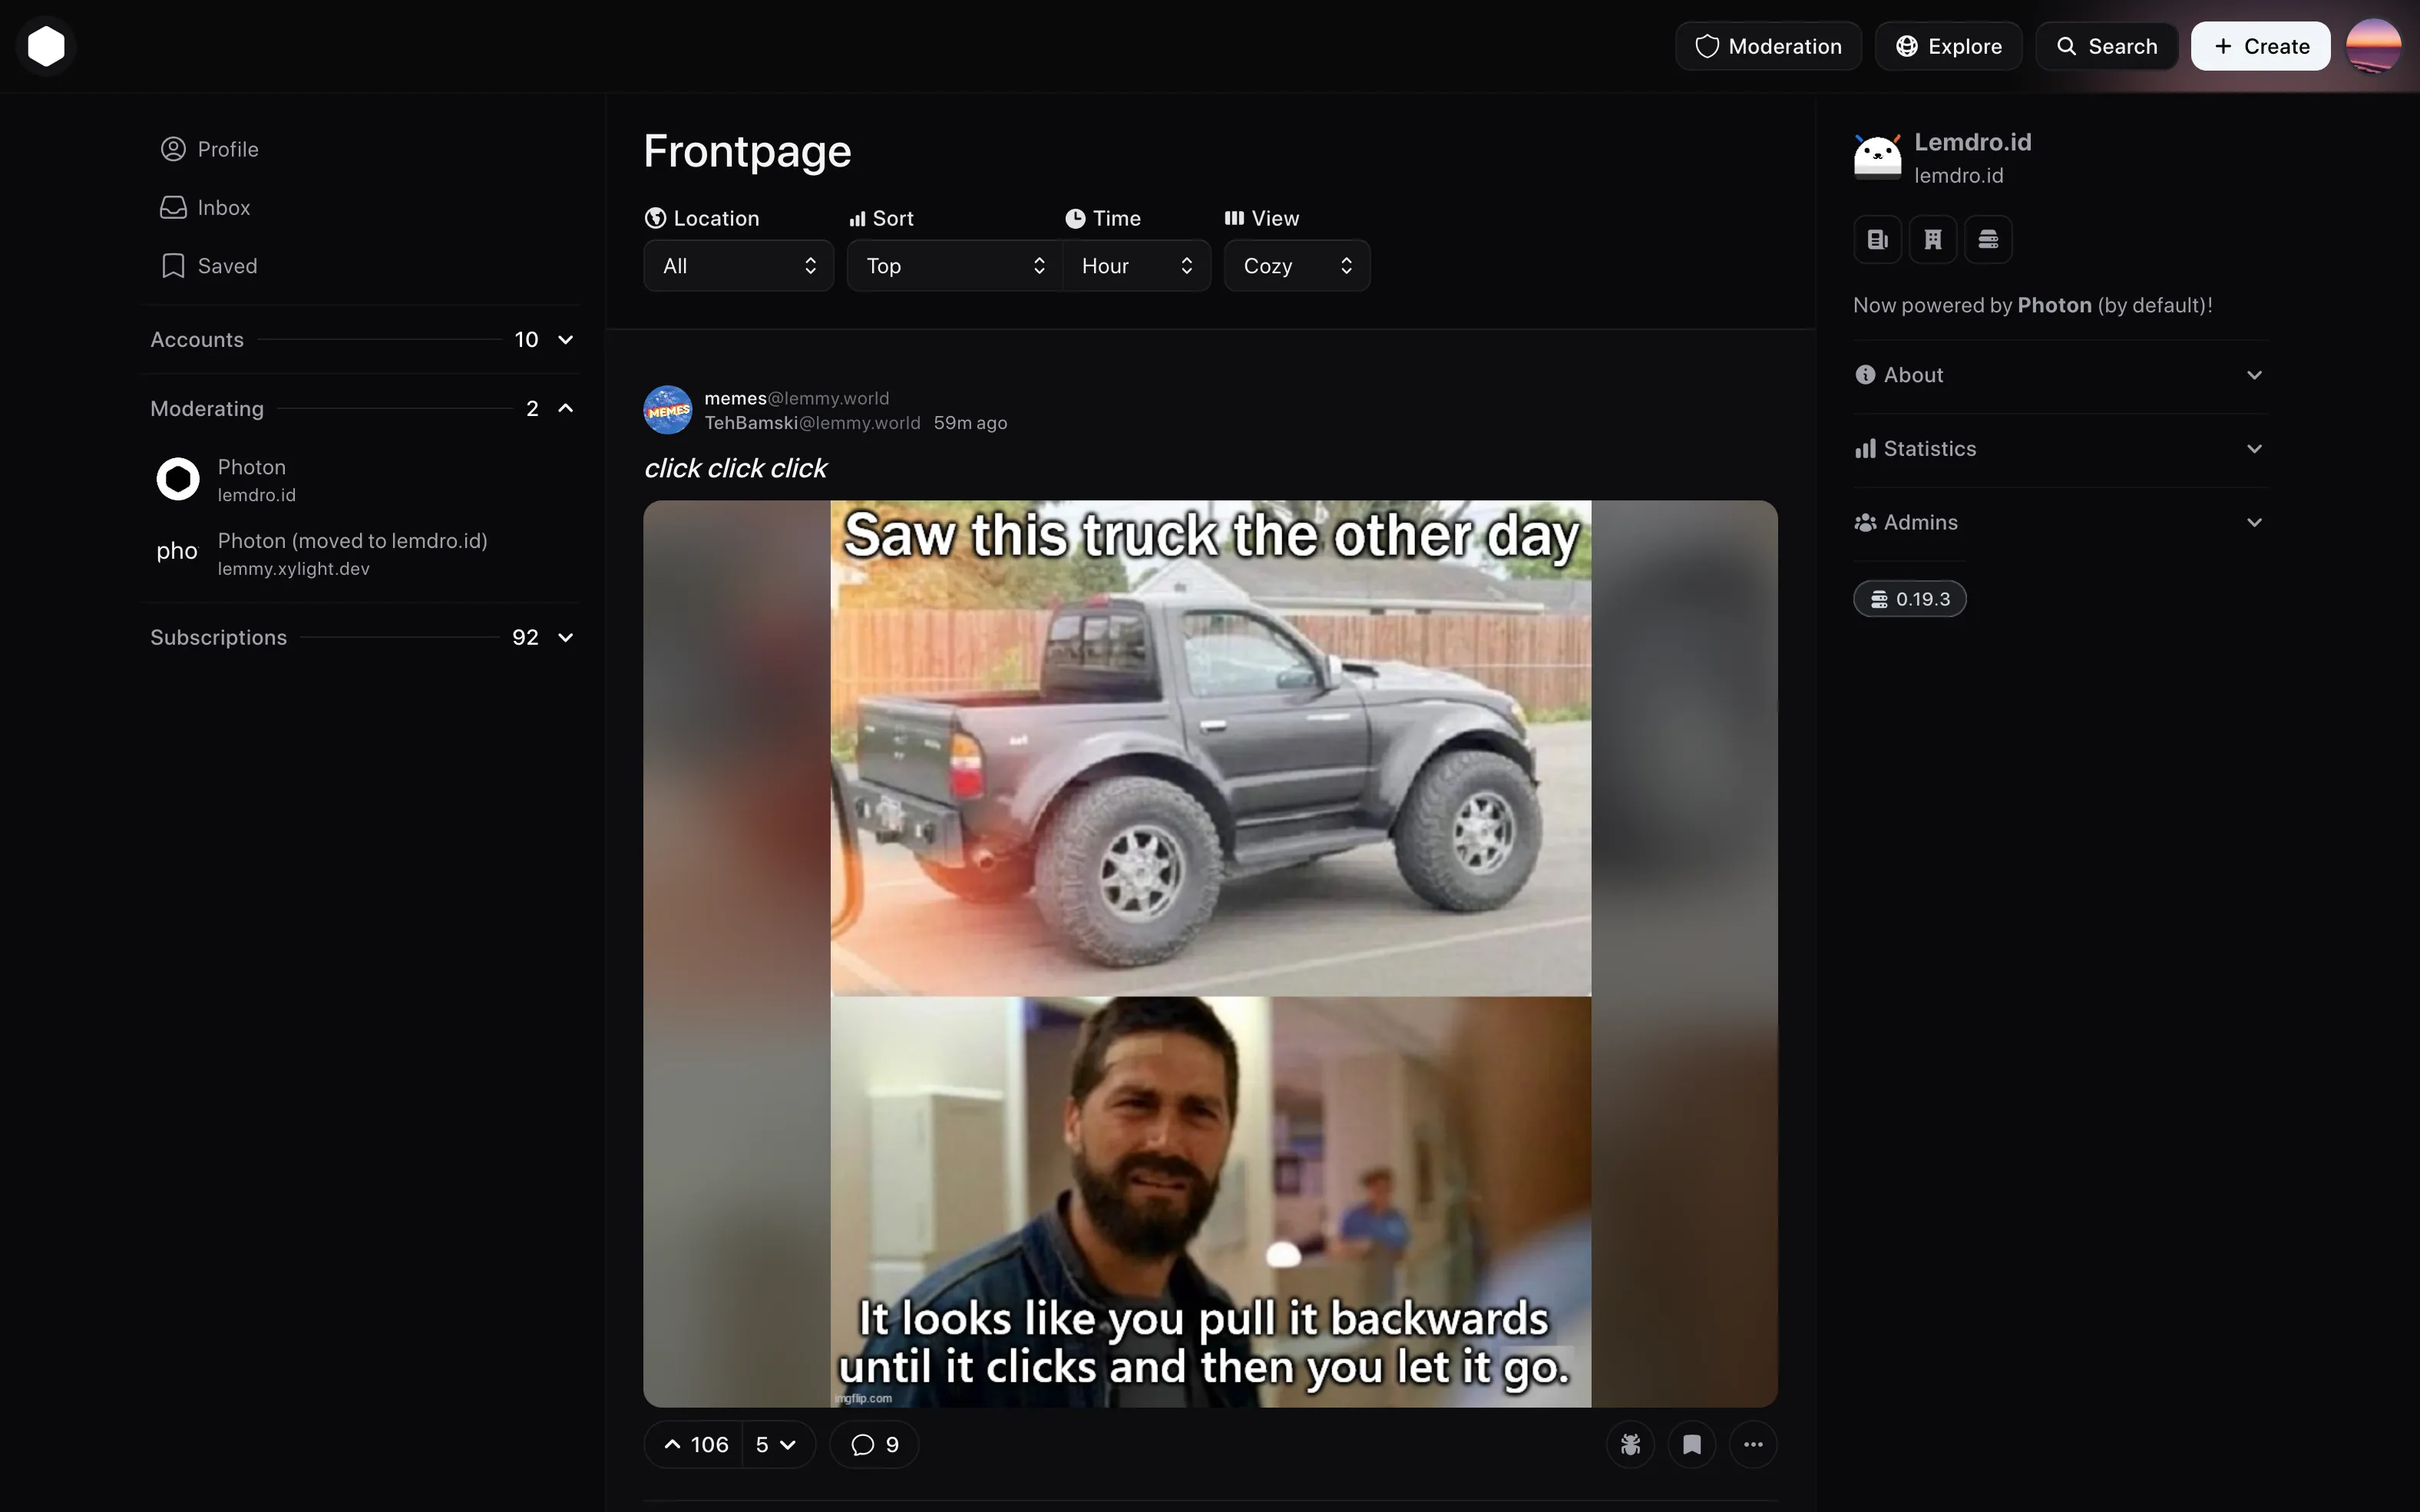Open Search
The image size is (2420, 1512).
tap(2106, 46)
